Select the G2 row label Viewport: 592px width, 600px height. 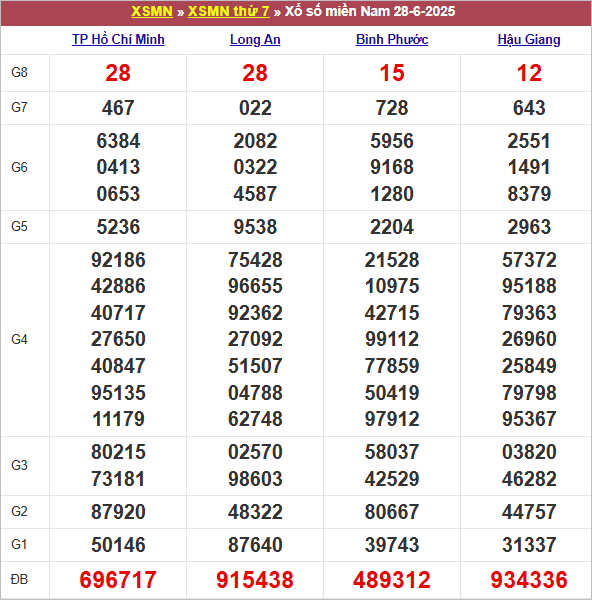click(20, 511)
